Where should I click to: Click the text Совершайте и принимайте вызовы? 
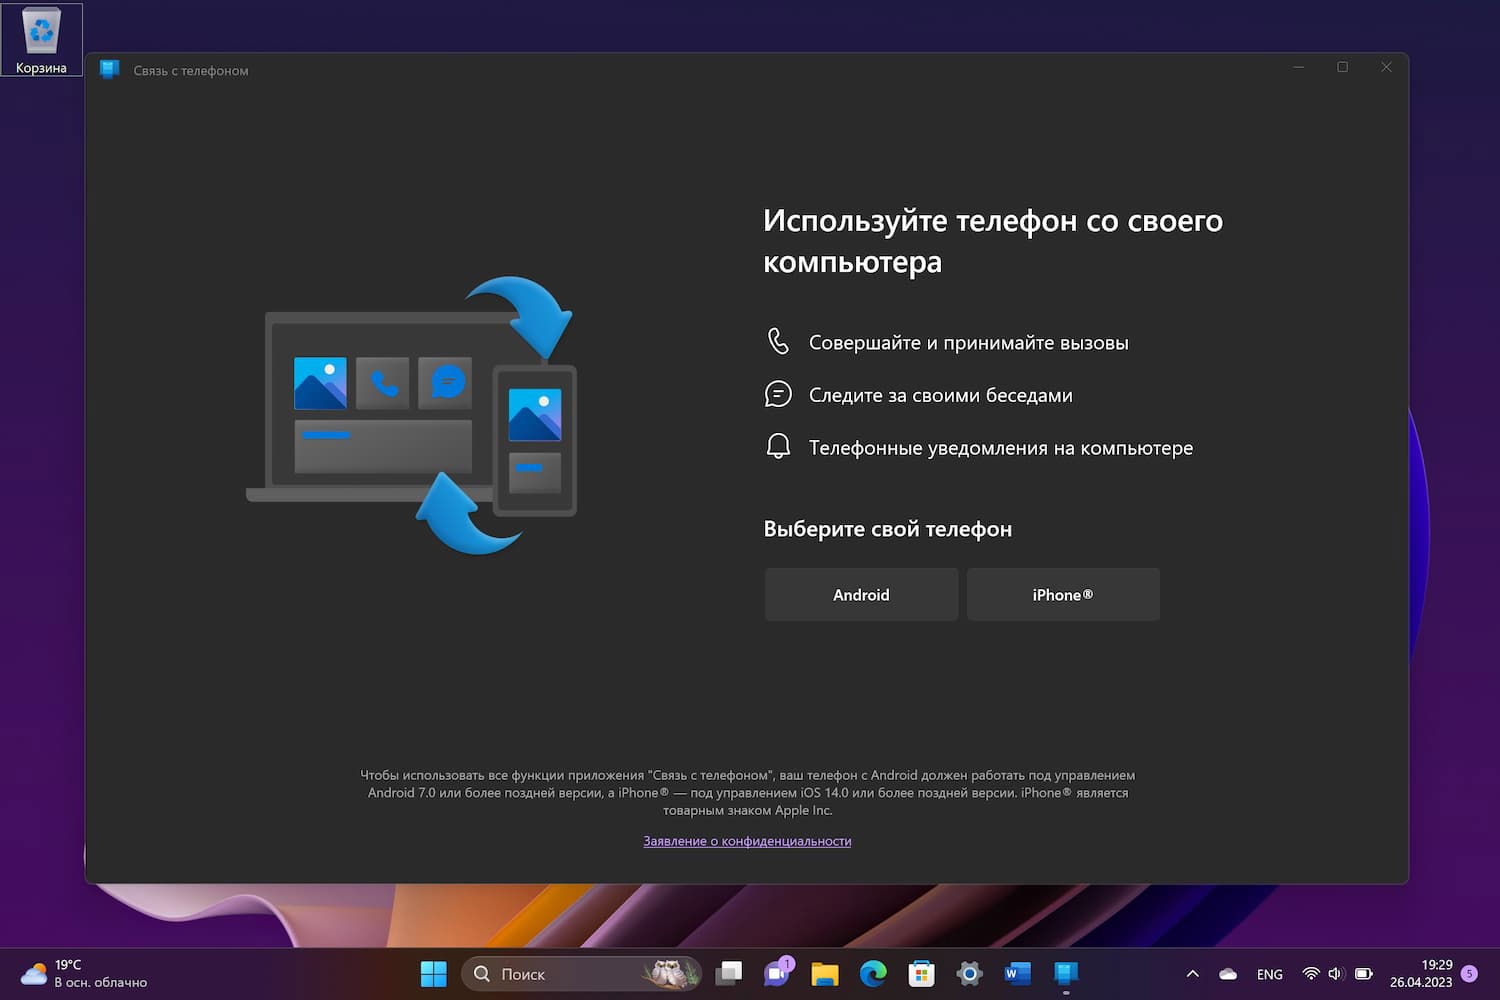pos(969,343)
